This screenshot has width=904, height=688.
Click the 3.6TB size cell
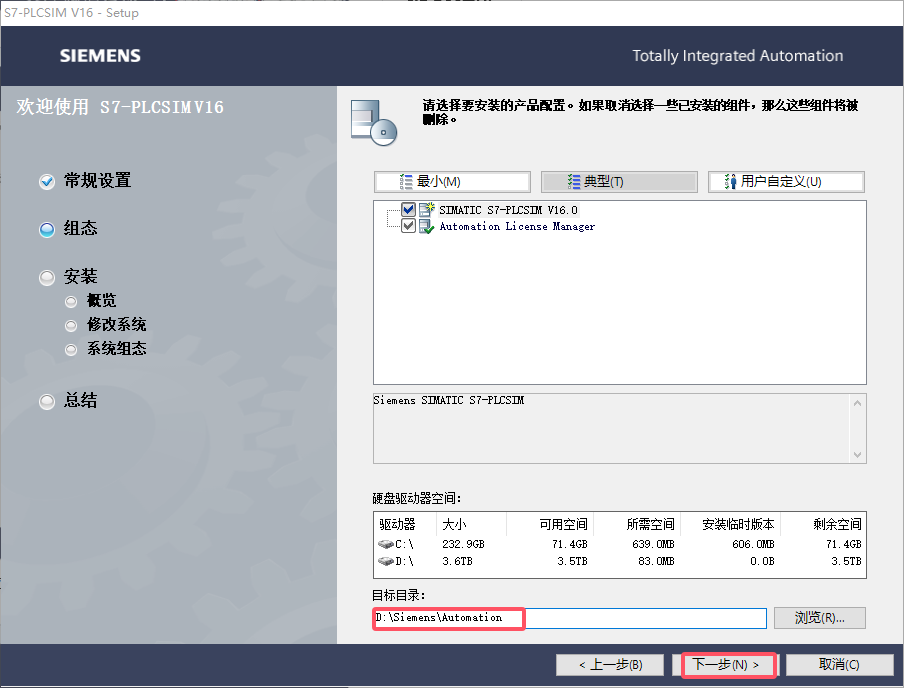(457, 561)
